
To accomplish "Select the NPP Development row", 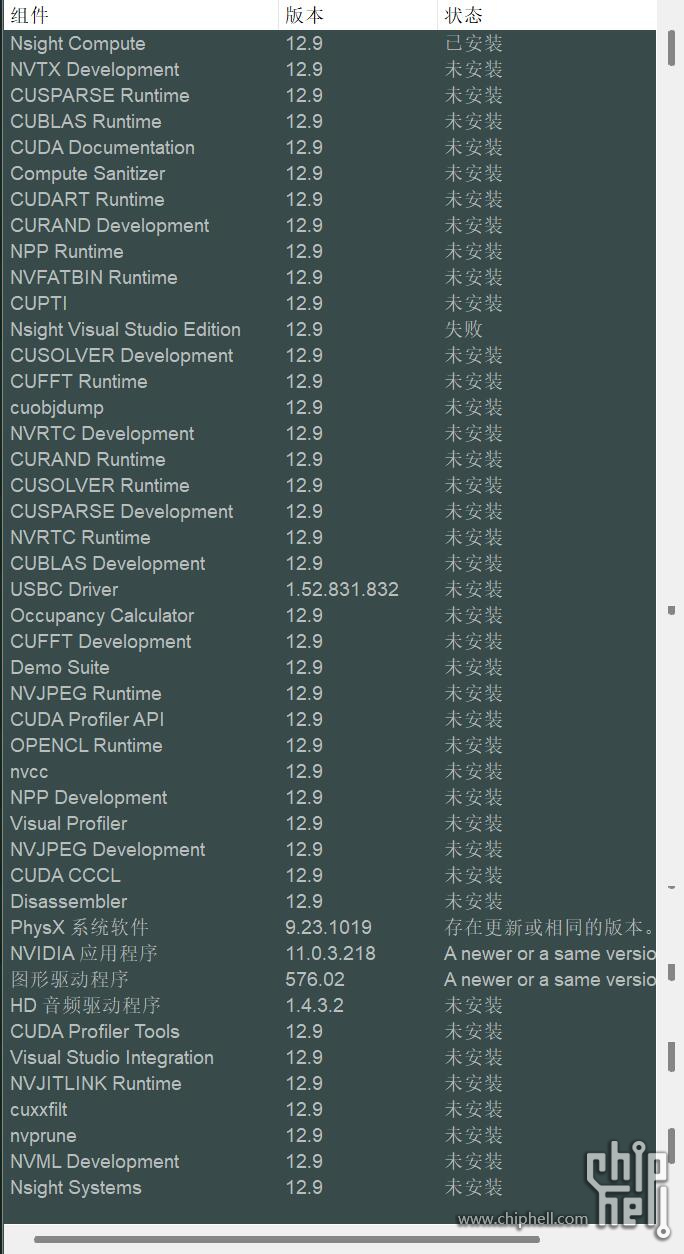I will [330, 798].
